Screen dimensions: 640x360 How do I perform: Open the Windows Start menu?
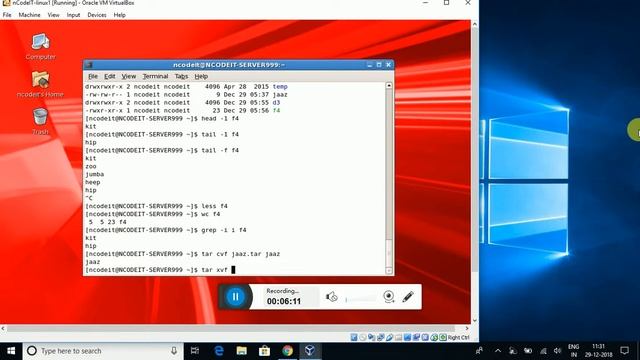pyautogui.click(x=11, y=351)
